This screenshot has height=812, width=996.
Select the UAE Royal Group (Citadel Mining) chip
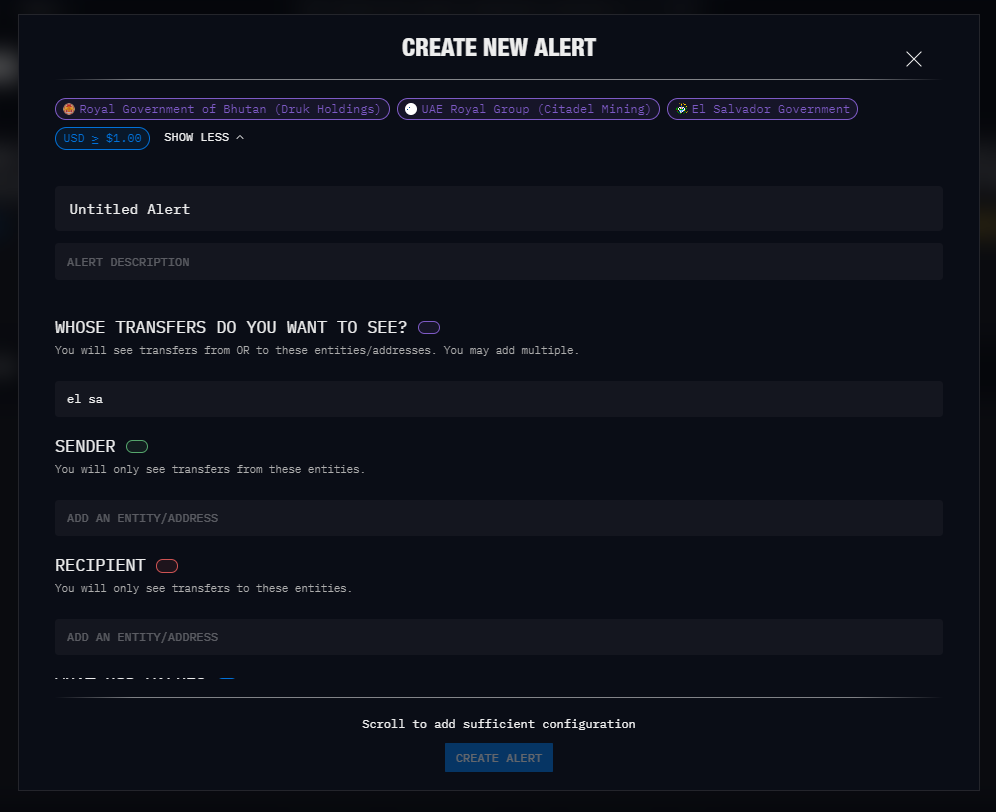[527, 109]
